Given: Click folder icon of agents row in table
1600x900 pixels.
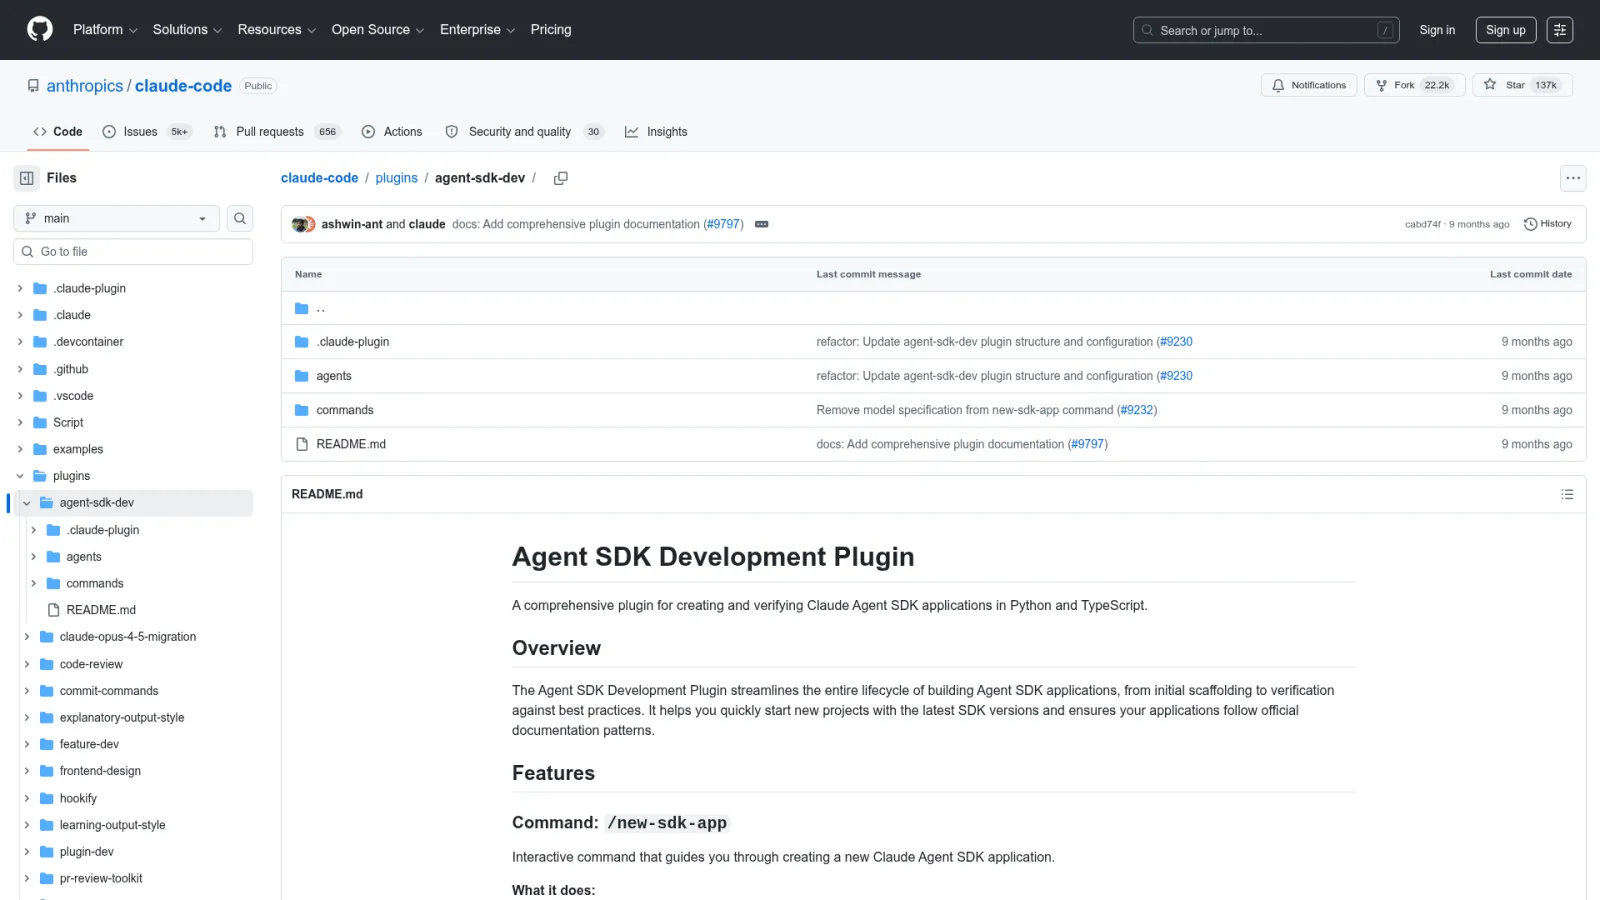Looking at the screenshot, I should pyautogui.click(x=302, y=376).
